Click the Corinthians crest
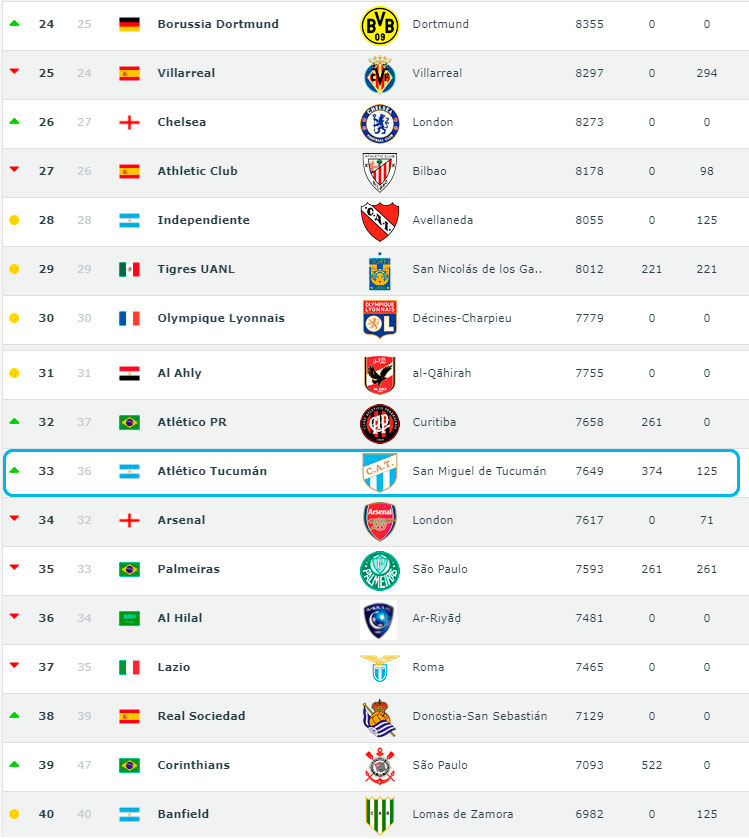The width and height of the screenshot is (749, 839). (x=380, y=766)
